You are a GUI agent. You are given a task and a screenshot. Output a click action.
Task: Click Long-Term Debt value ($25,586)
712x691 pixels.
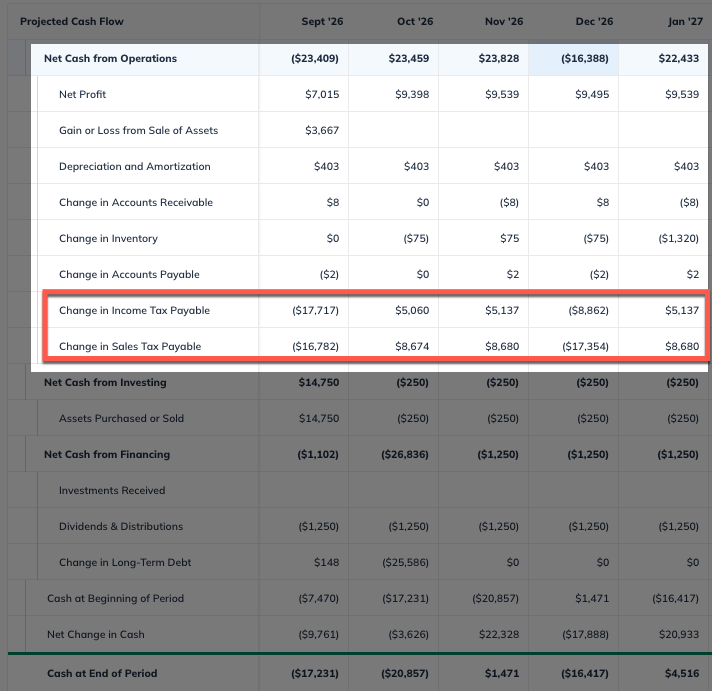tap(405, 563)
